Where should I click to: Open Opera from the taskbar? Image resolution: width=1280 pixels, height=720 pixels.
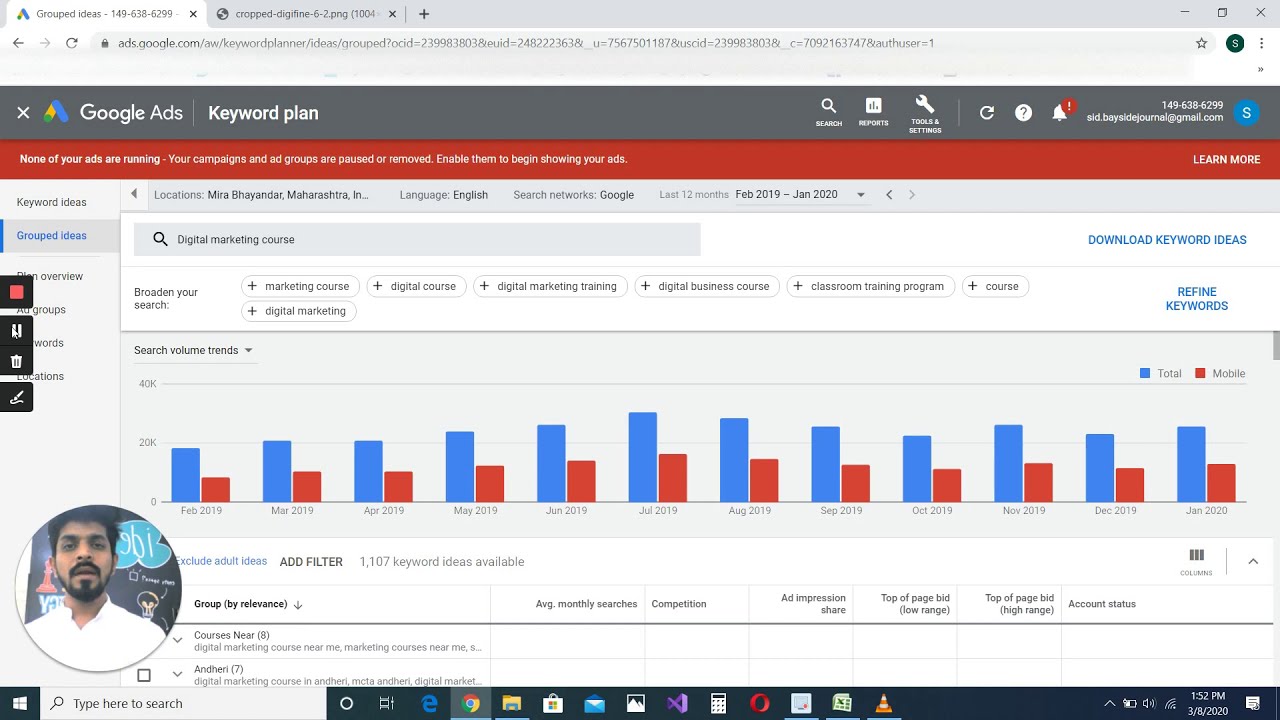759,703
